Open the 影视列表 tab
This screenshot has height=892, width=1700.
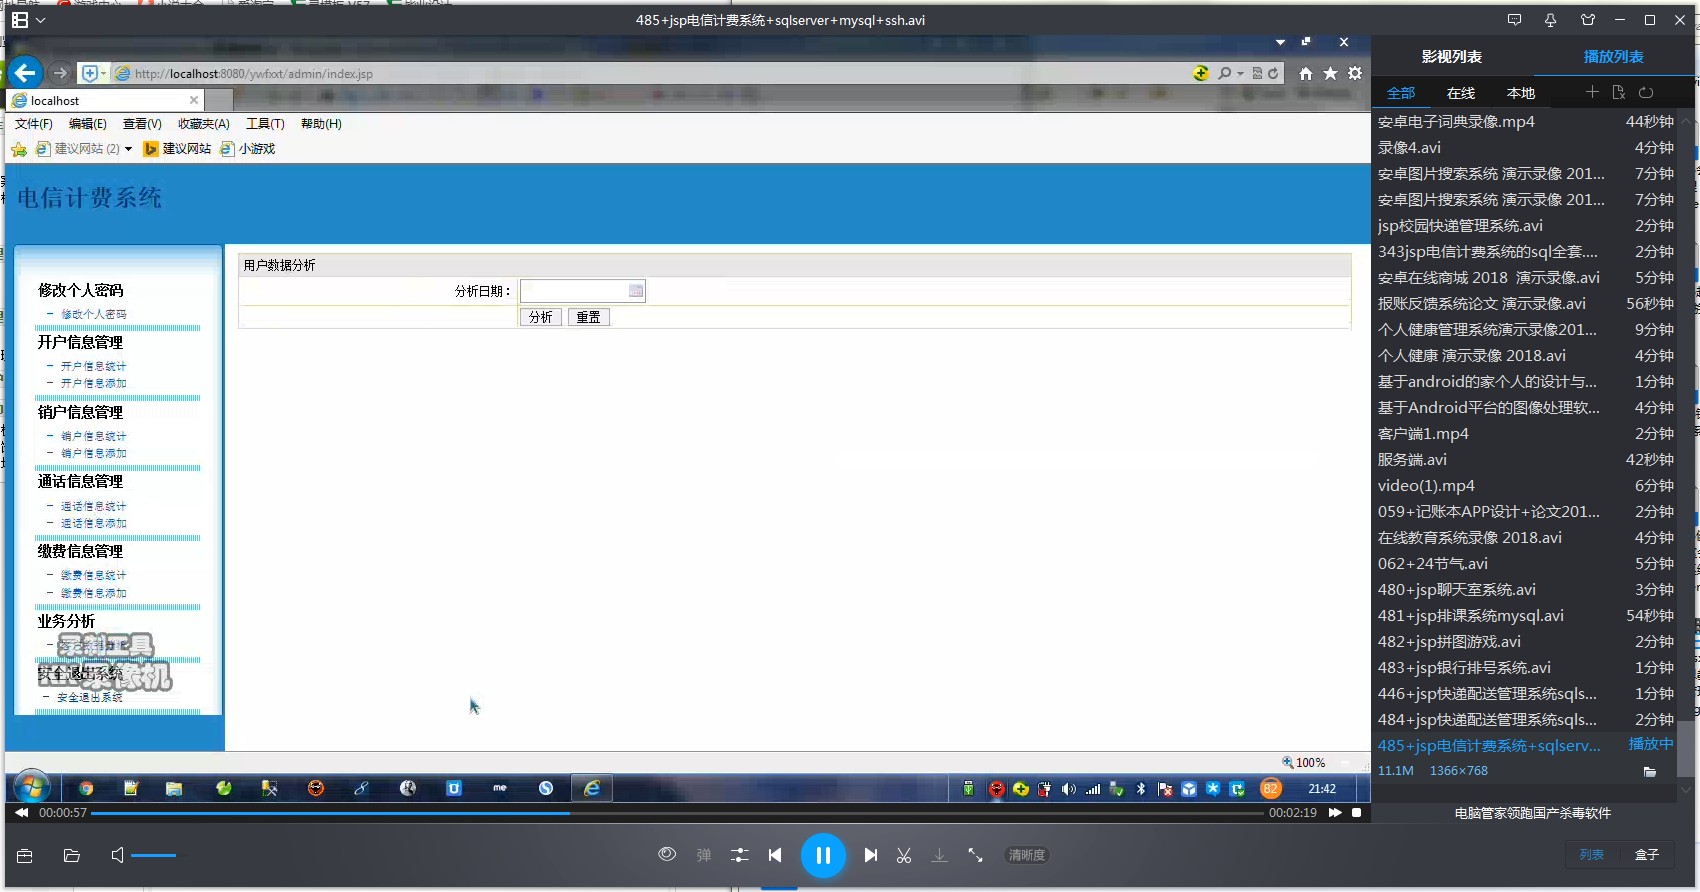tap(1452, 57)
